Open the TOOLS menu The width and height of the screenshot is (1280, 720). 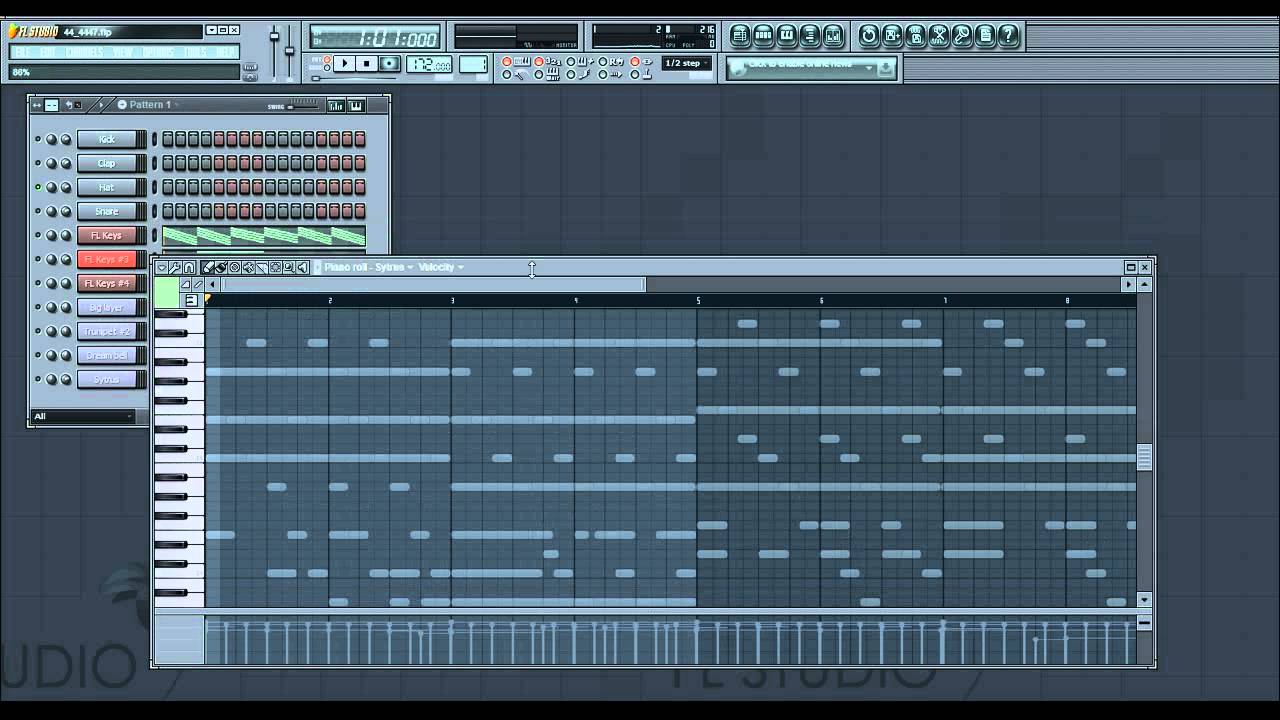coord(195,52)
